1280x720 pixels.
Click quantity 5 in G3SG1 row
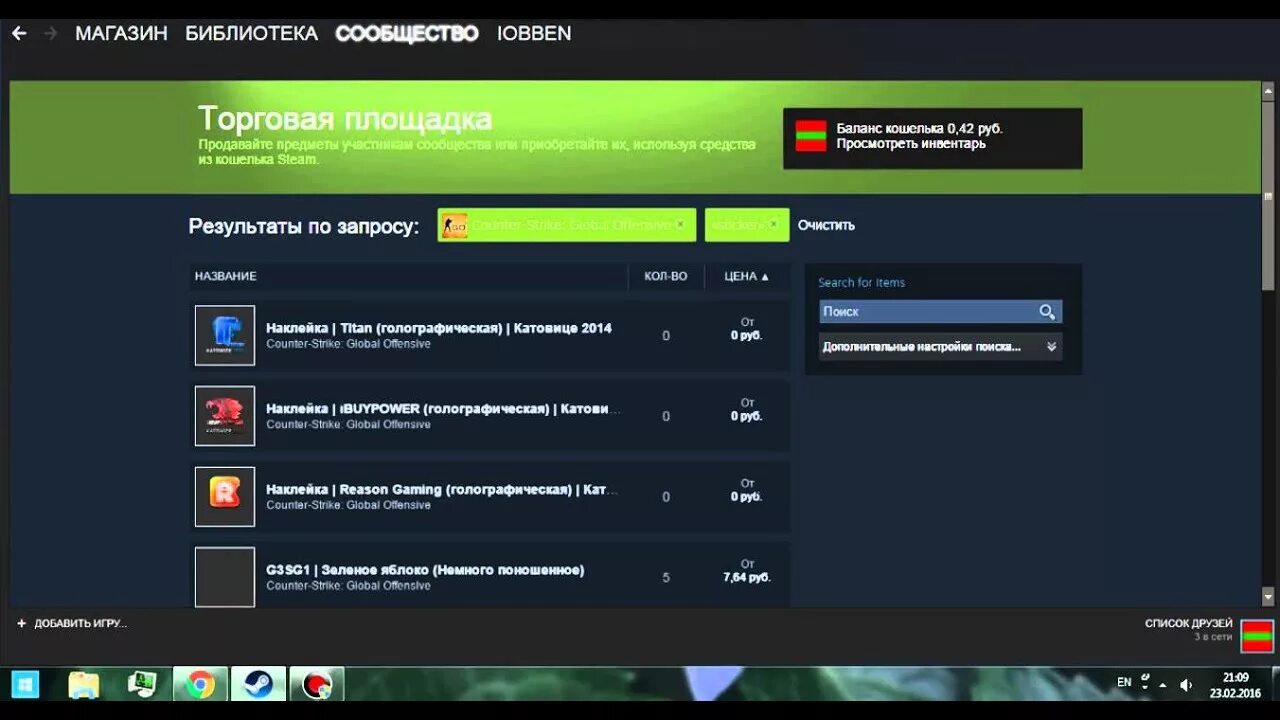(x=666, y=578)
